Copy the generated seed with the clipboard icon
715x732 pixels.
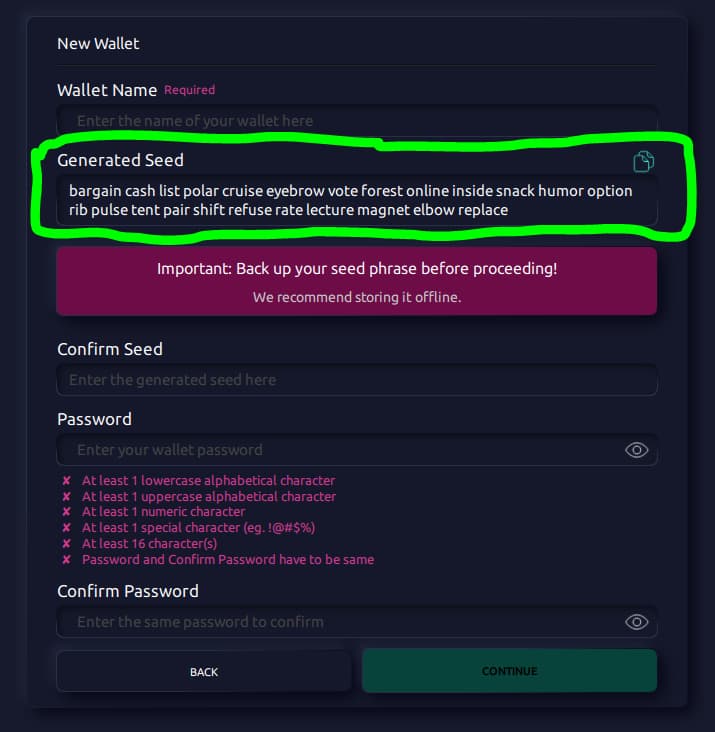(x=643, y=162)
